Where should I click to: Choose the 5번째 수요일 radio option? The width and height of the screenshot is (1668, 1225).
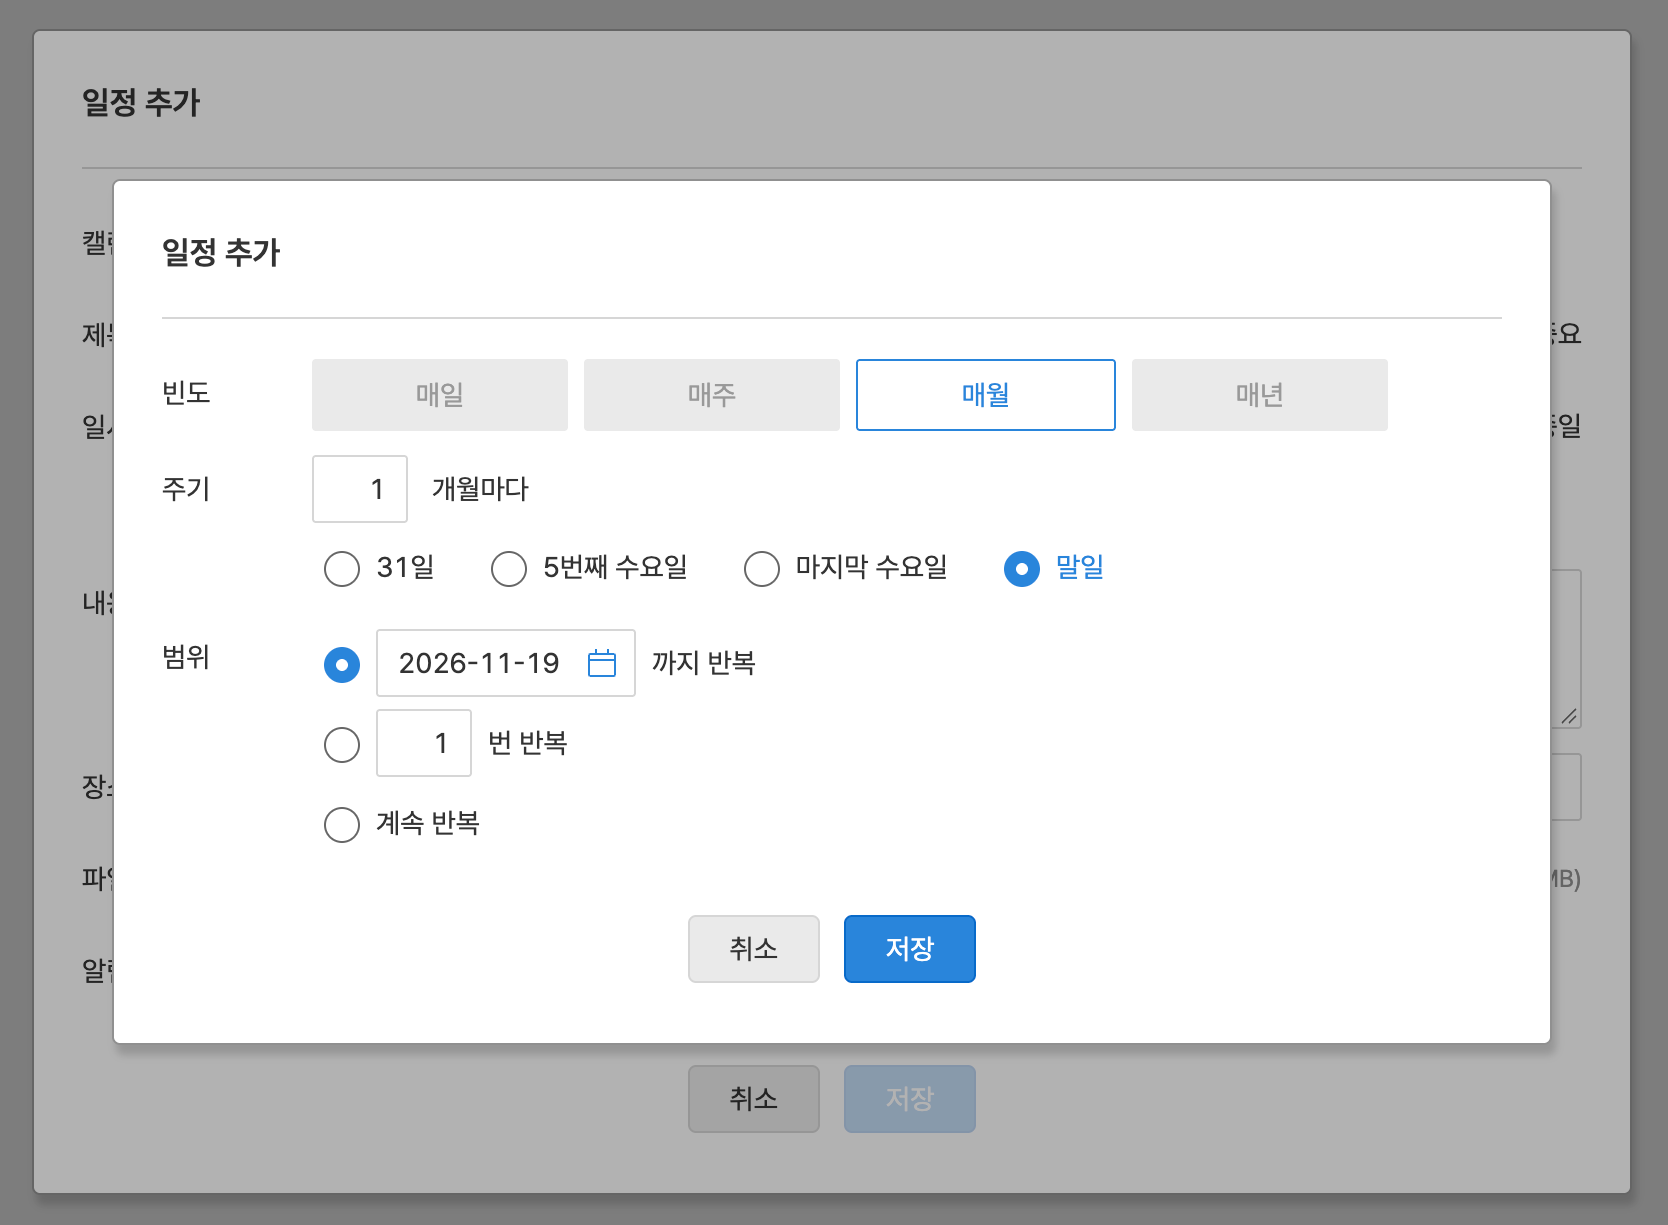[x=509, y=569]
